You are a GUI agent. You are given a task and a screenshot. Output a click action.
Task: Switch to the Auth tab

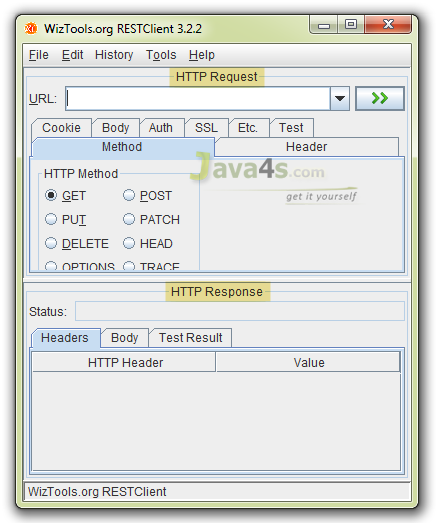tap(161, 128)
